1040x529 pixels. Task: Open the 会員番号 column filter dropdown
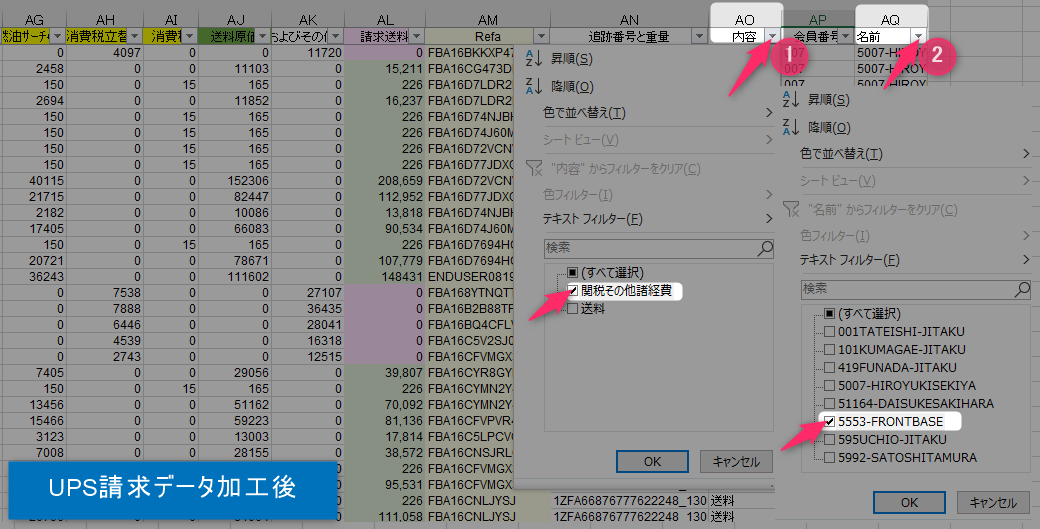pos(846,36)
